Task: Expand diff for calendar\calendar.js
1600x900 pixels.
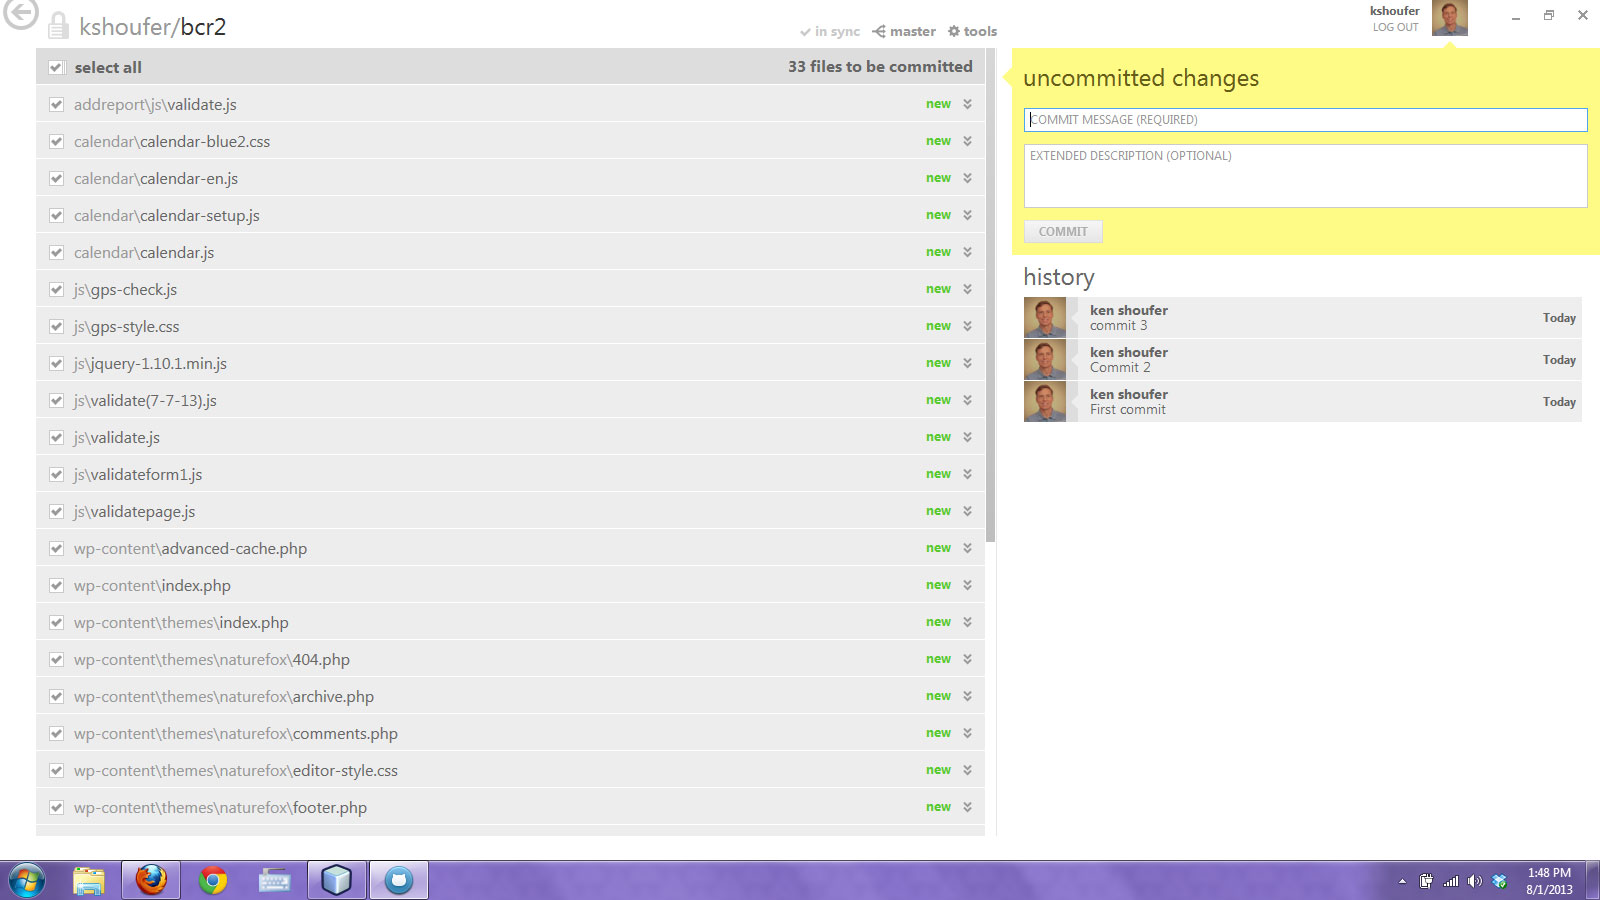Action: [x=967, y=252]
